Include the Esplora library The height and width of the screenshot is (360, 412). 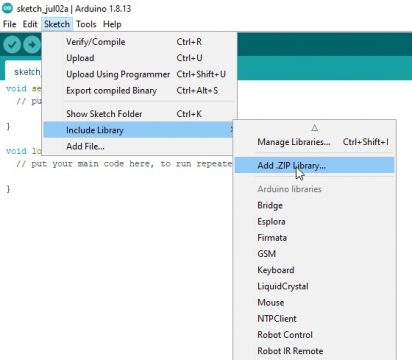(315, 221)
